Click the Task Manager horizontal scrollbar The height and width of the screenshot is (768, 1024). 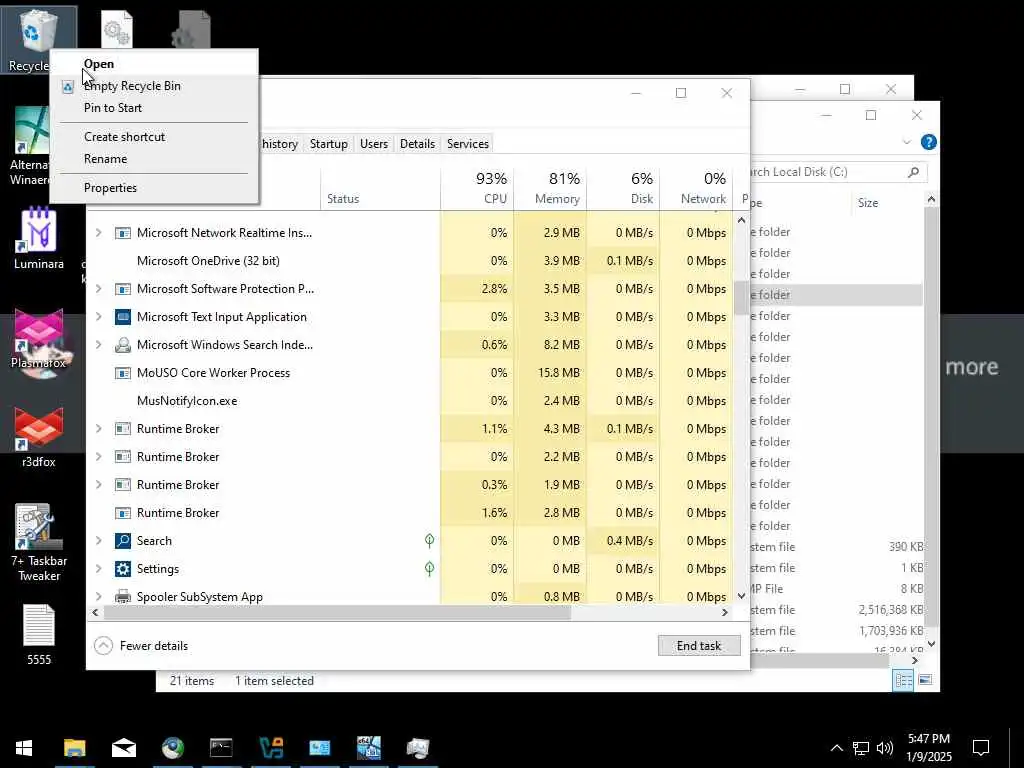(x=337, y=613)
